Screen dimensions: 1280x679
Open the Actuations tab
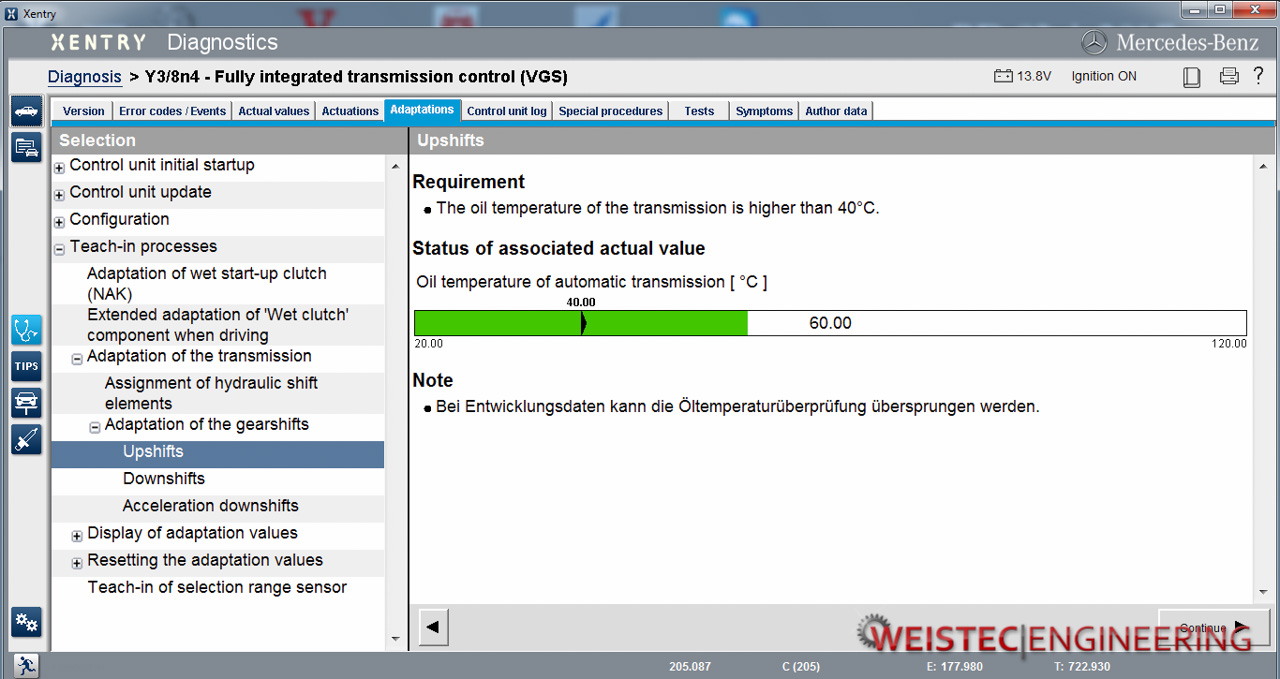pyautogui.click(x=350, y=111)
